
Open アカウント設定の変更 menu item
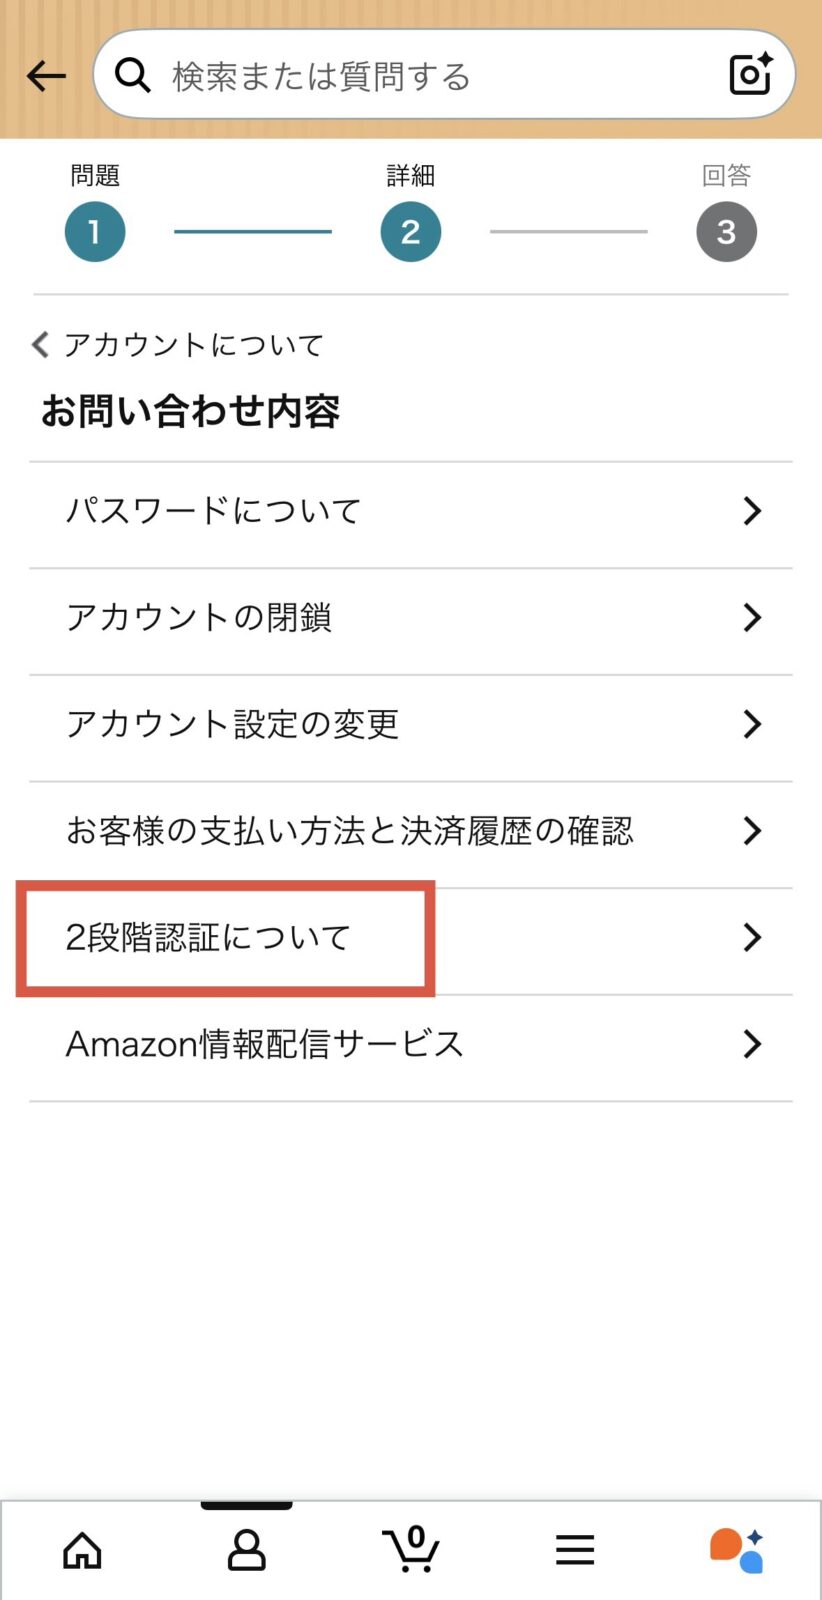point(233,724)
